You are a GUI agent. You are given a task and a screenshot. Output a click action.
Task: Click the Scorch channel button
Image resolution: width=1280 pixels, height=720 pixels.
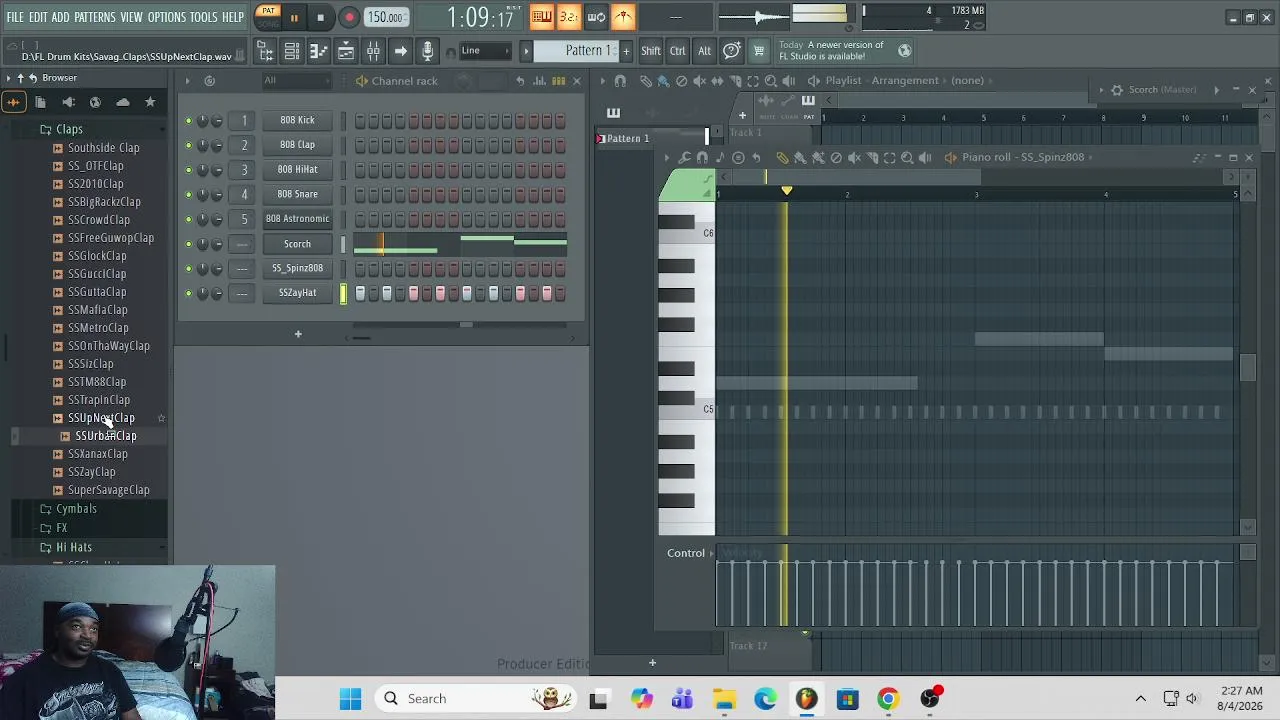point(297,244)
